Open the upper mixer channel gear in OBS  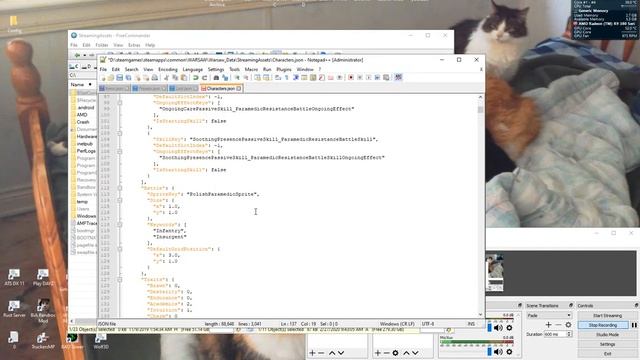click(x=509, y=328)
